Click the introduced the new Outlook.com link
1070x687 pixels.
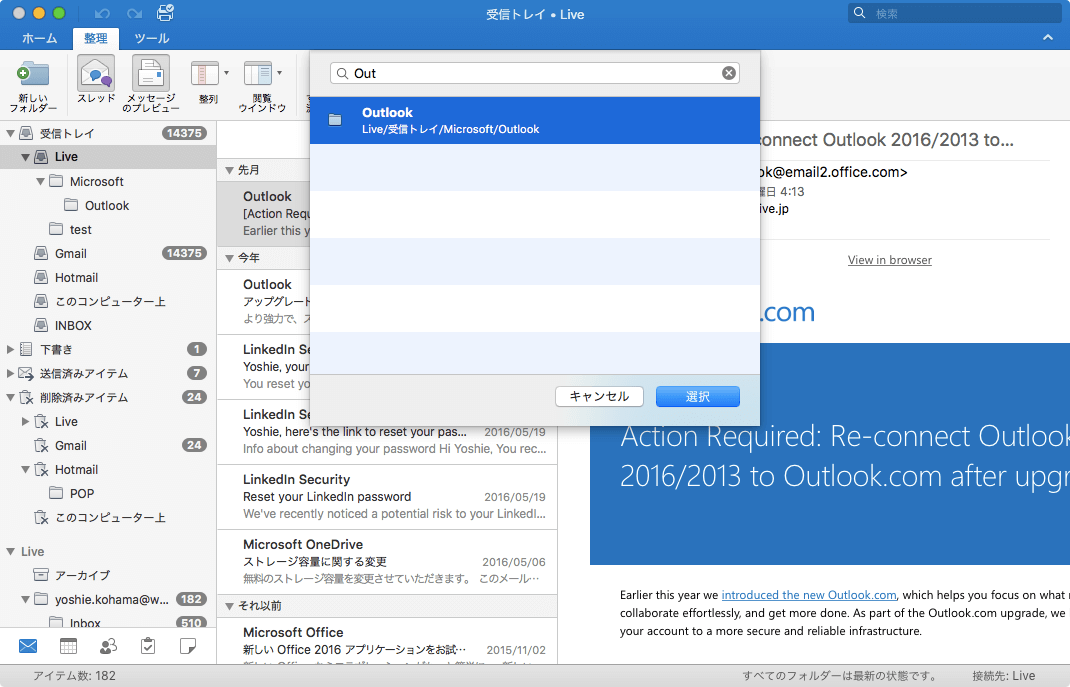[809, 595]
